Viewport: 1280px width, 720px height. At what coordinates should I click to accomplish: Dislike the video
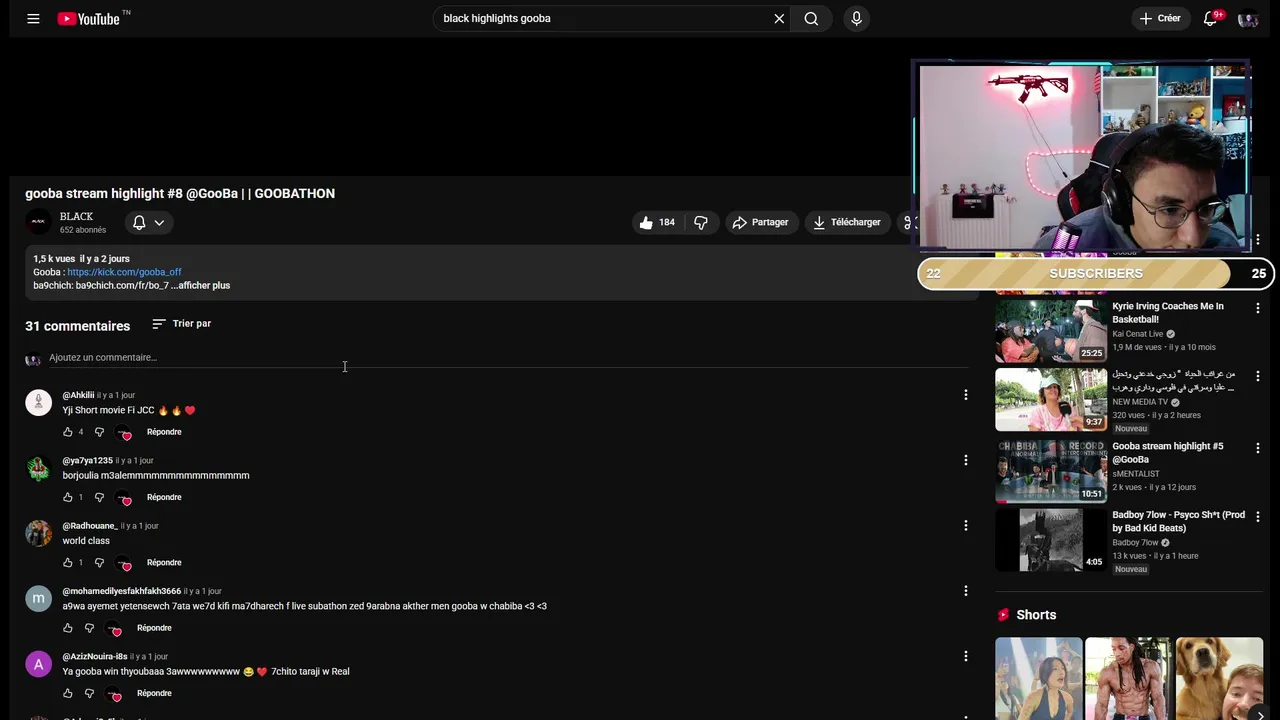[x=701, y=222]
